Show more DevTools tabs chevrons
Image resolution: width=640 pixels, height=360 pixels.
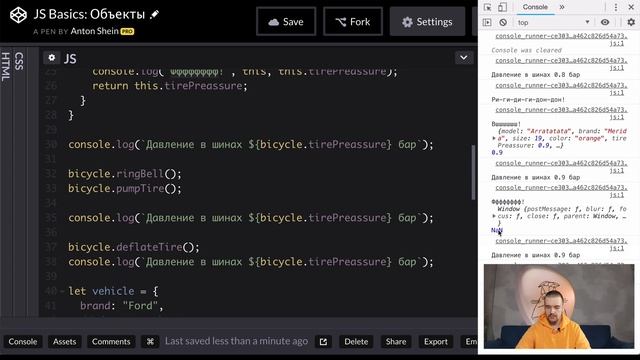pyautogui.click(x=562, y=7)
